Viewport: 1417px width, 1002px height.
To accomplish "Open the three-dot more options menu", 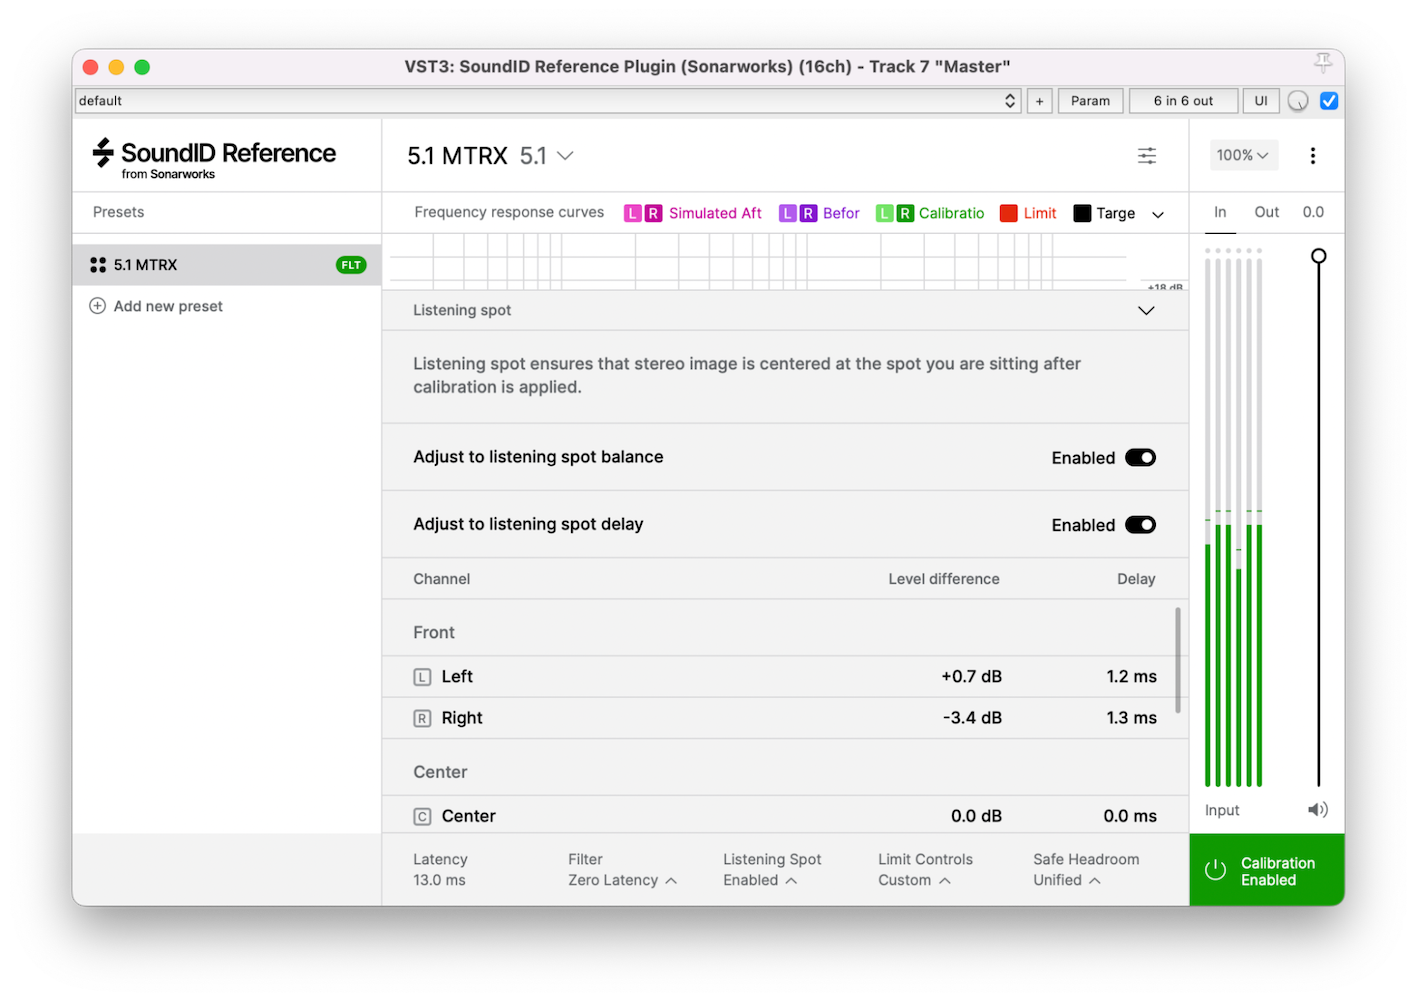I will tap(1313, 155).
